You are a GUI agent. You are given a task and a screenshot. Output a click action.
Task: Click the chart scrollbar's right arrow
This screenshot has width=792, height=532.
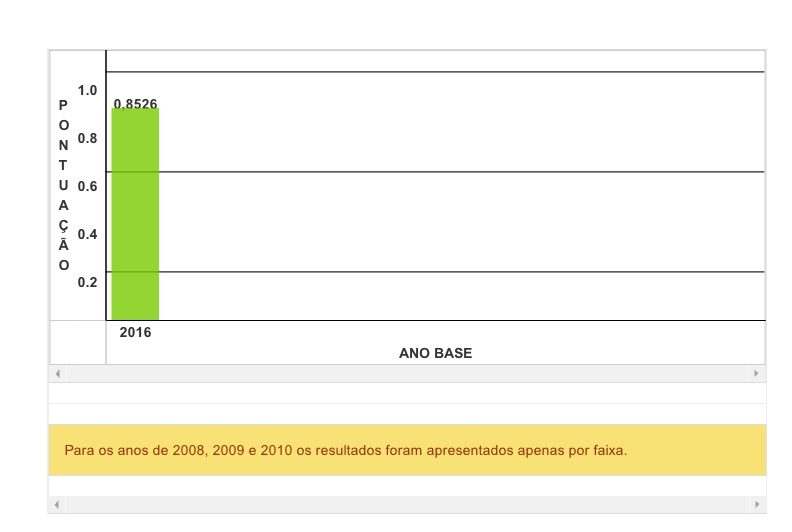[756, 374]
